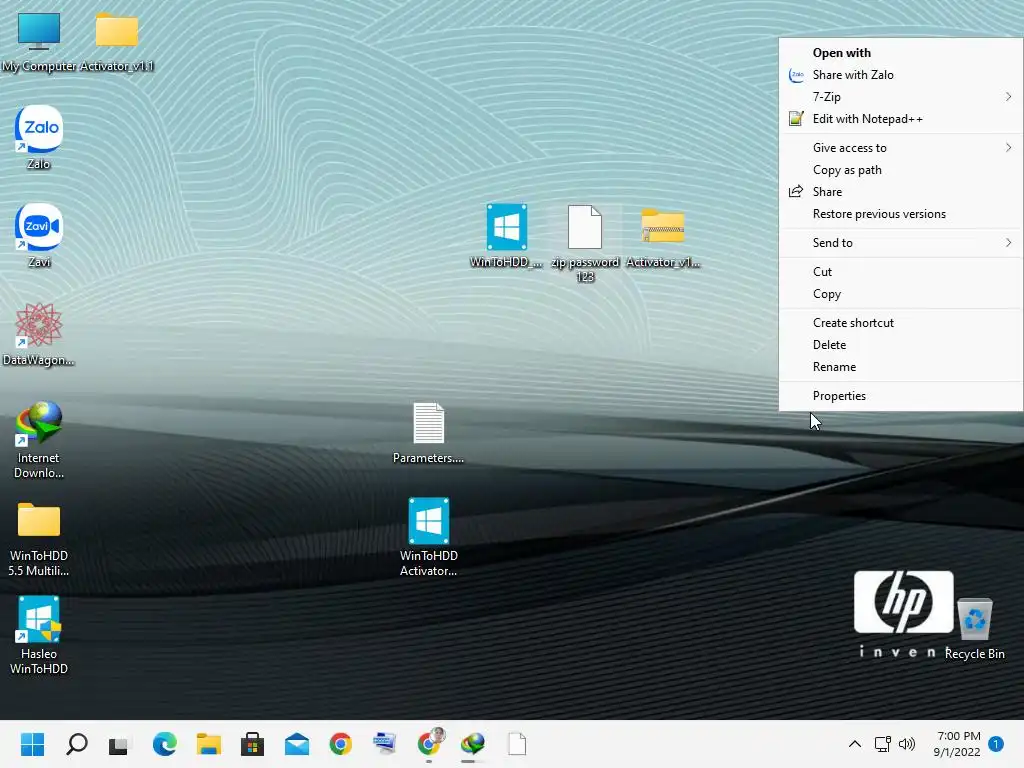
Task: Open network status tray icon
Action: [882, 744]
